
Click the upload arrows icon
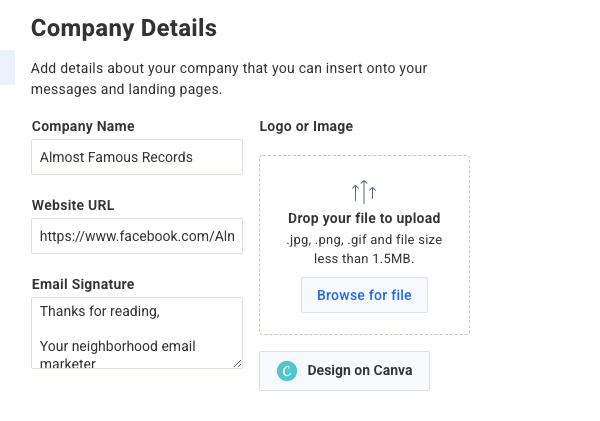point(364,190)
